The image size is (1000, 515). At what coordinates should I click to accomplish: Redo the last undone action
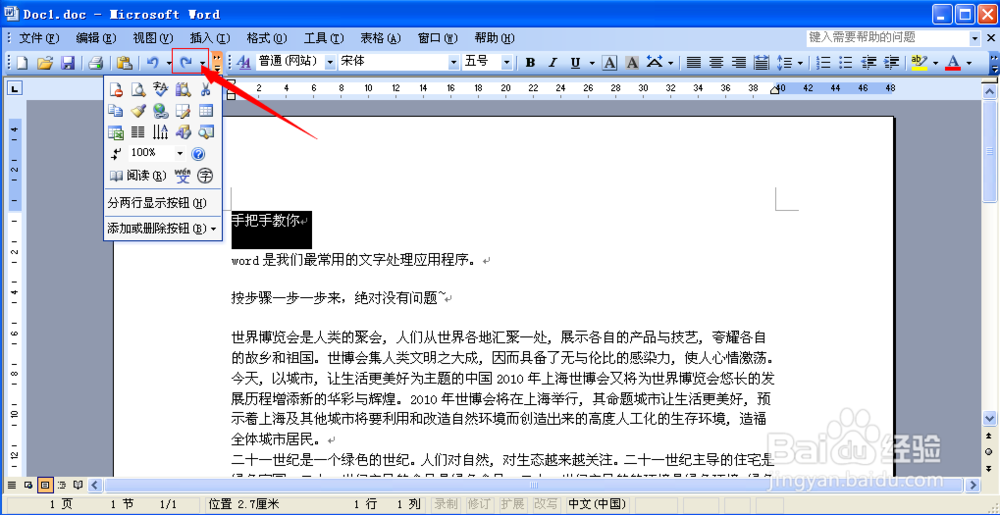point(186,62)
